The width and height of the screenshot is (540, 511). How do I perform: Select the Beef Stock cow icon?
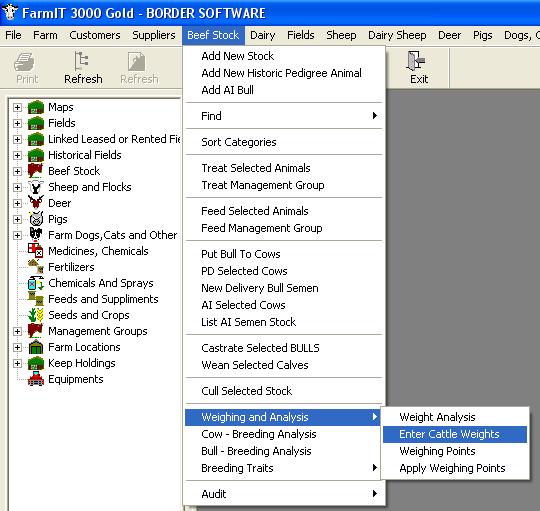point(35,171)
